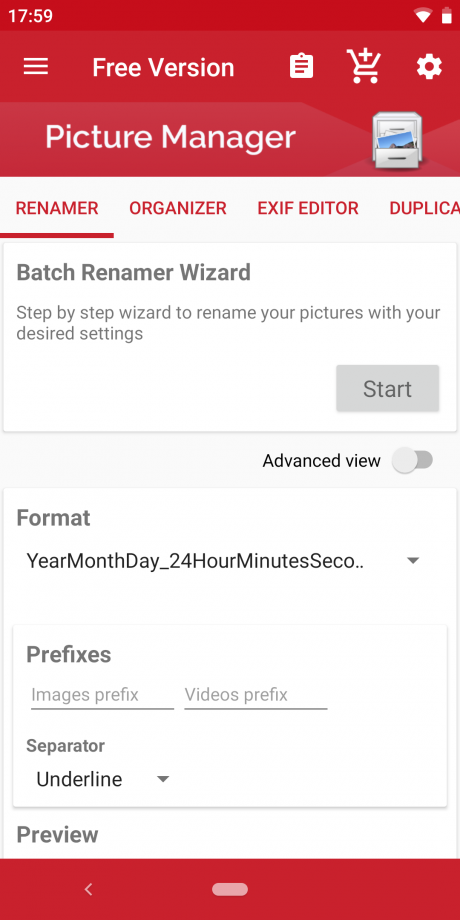The width and height of the screenshot is (460, 920).
Task: Select the YearMonthDay_24HourMinutesSeco.. format field
Action: click(223, 562)
